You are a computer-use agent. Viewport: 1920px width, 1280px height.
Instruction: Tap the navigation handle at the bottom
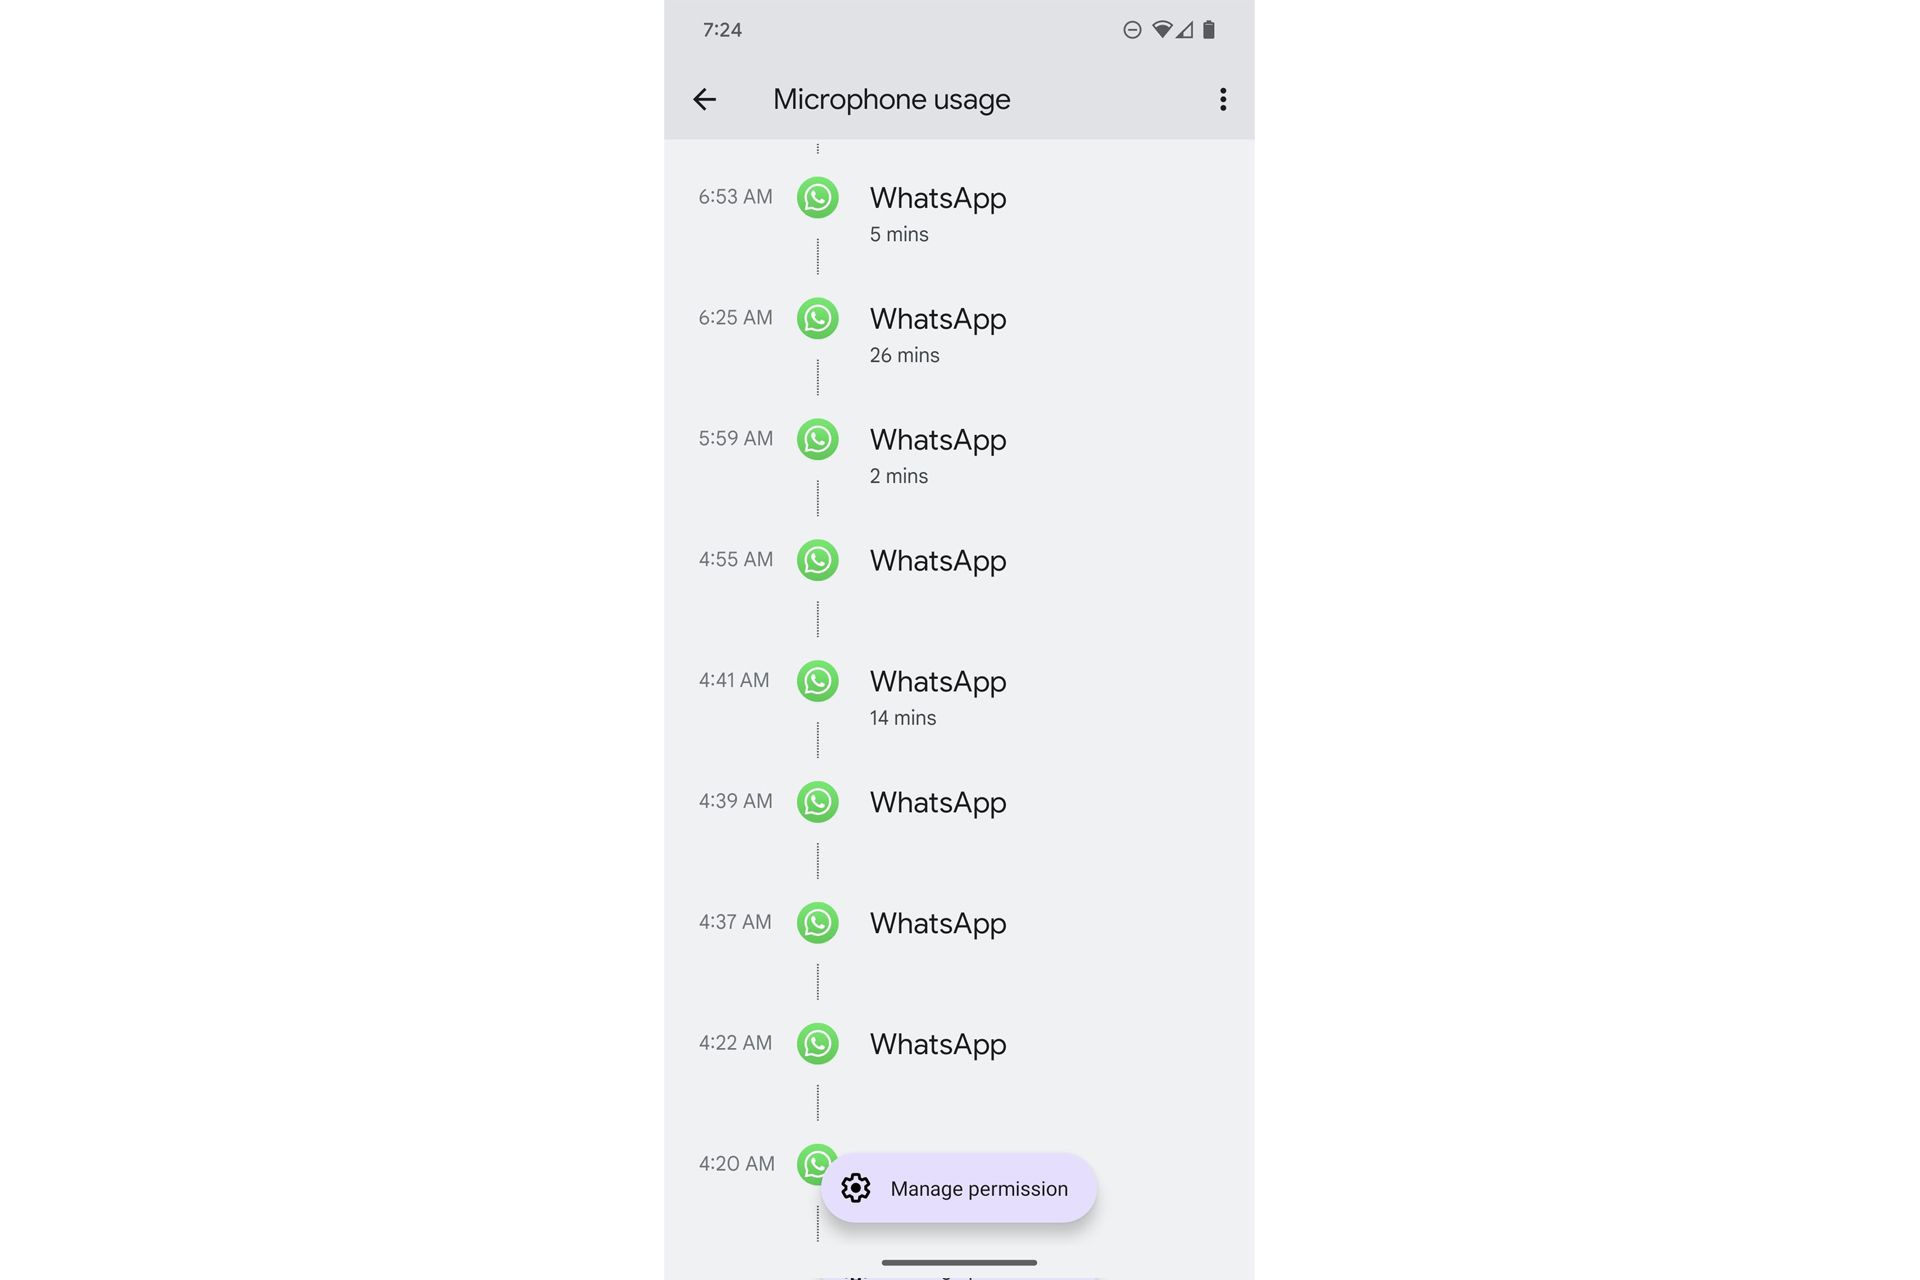click(959, 1263)
